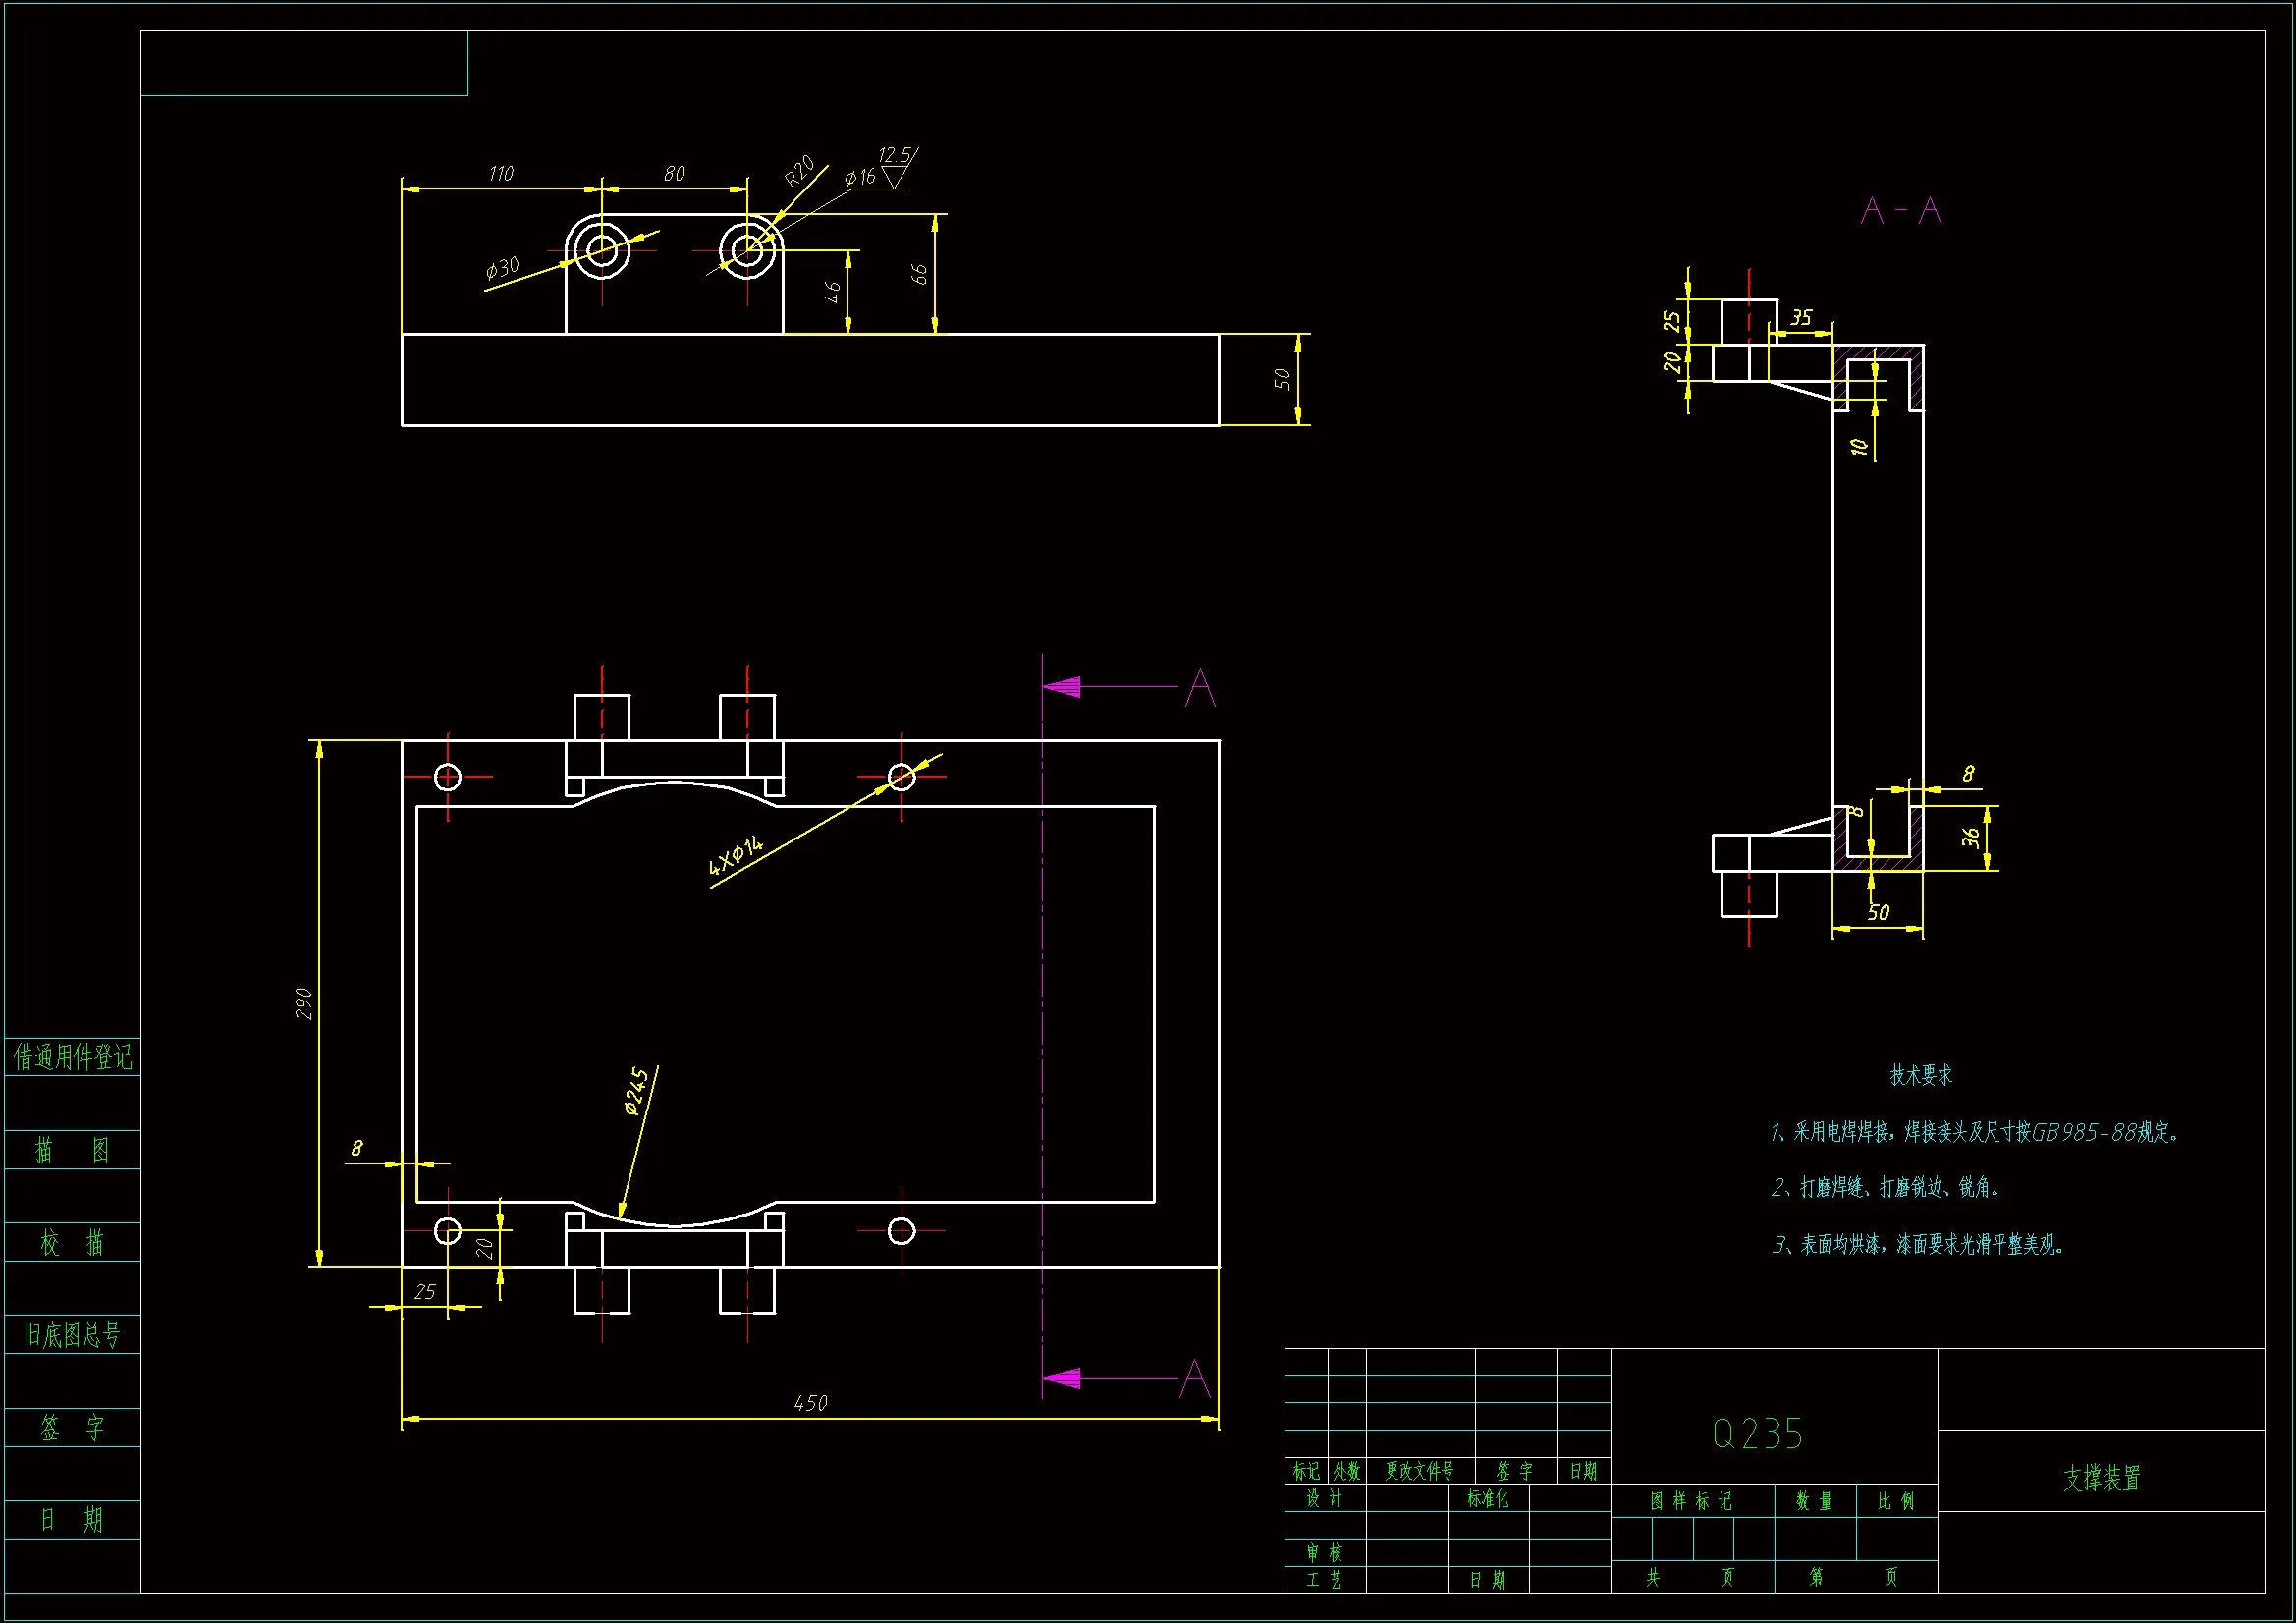The width and height of the screenshot is (2296, 1623).
Task: Select the 标准化 cell in title block
Action: pos(1487,1498)
